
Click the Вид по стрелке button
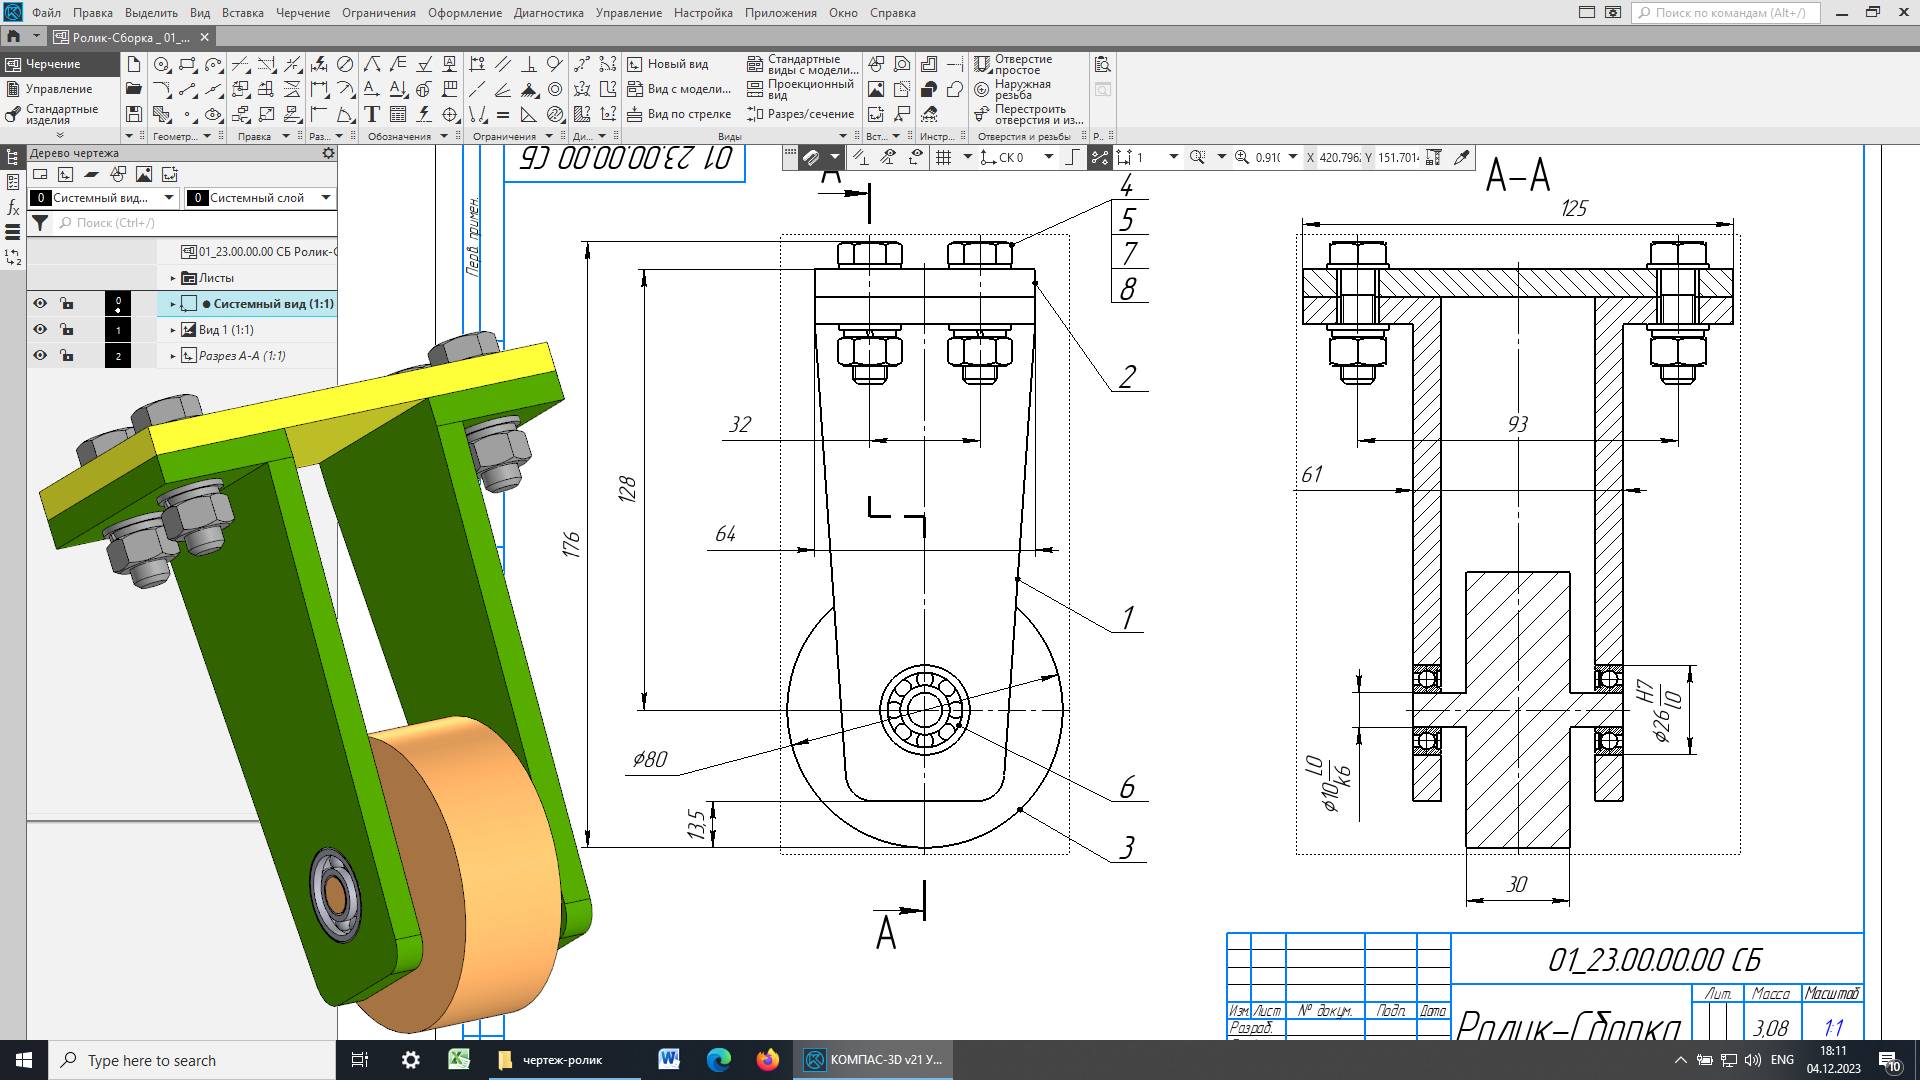coord(680,114)
